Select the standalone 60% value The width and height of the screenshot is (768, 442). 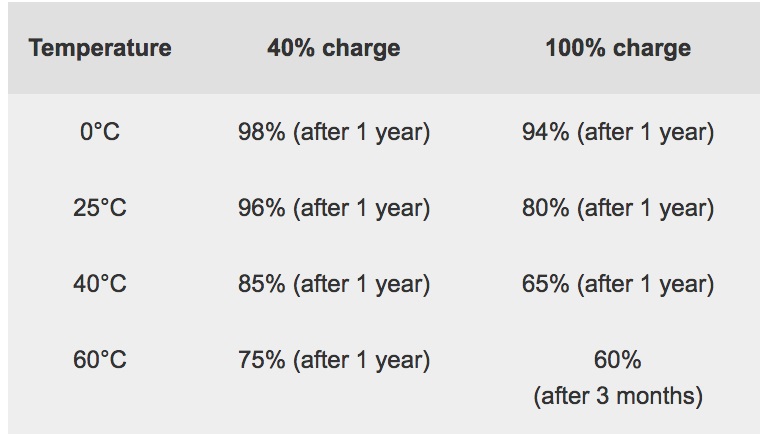pyautogui.click(x=618, y=360)
